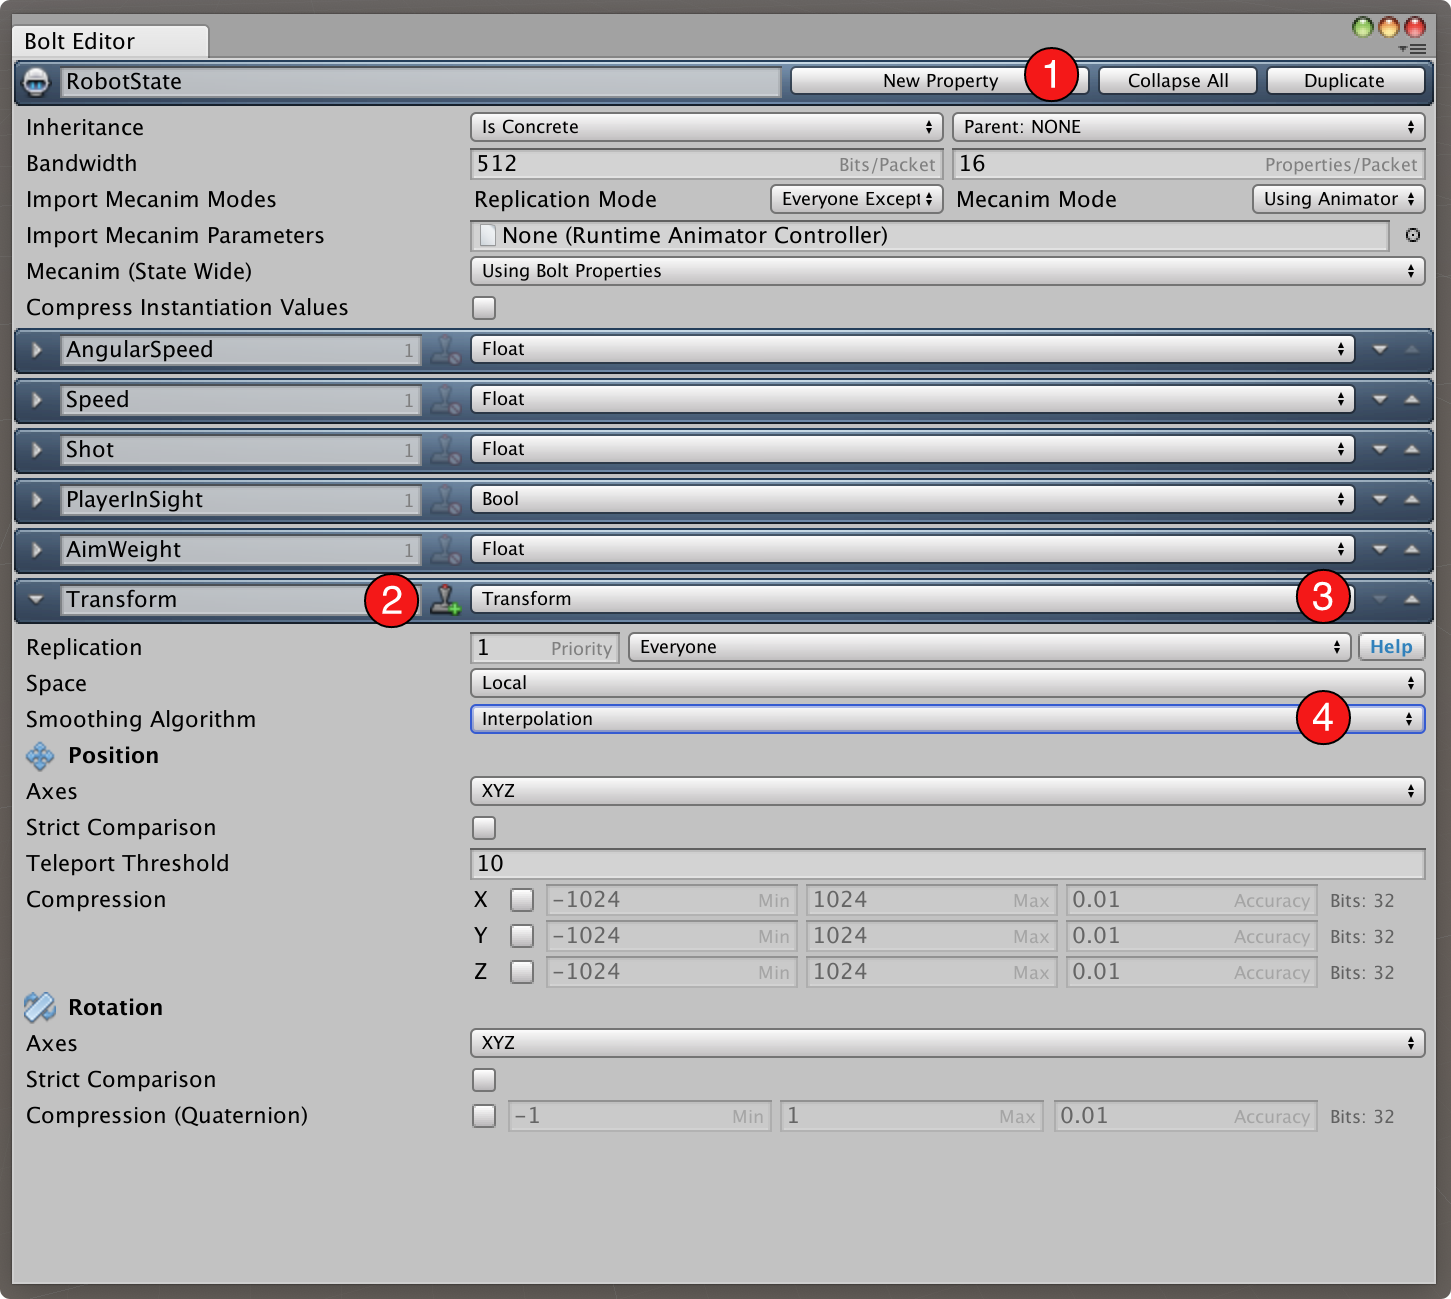Collapse the Transform property
Image resolution: width=1451 pixels, height=1299 pixels.
[x=37, y=599]
